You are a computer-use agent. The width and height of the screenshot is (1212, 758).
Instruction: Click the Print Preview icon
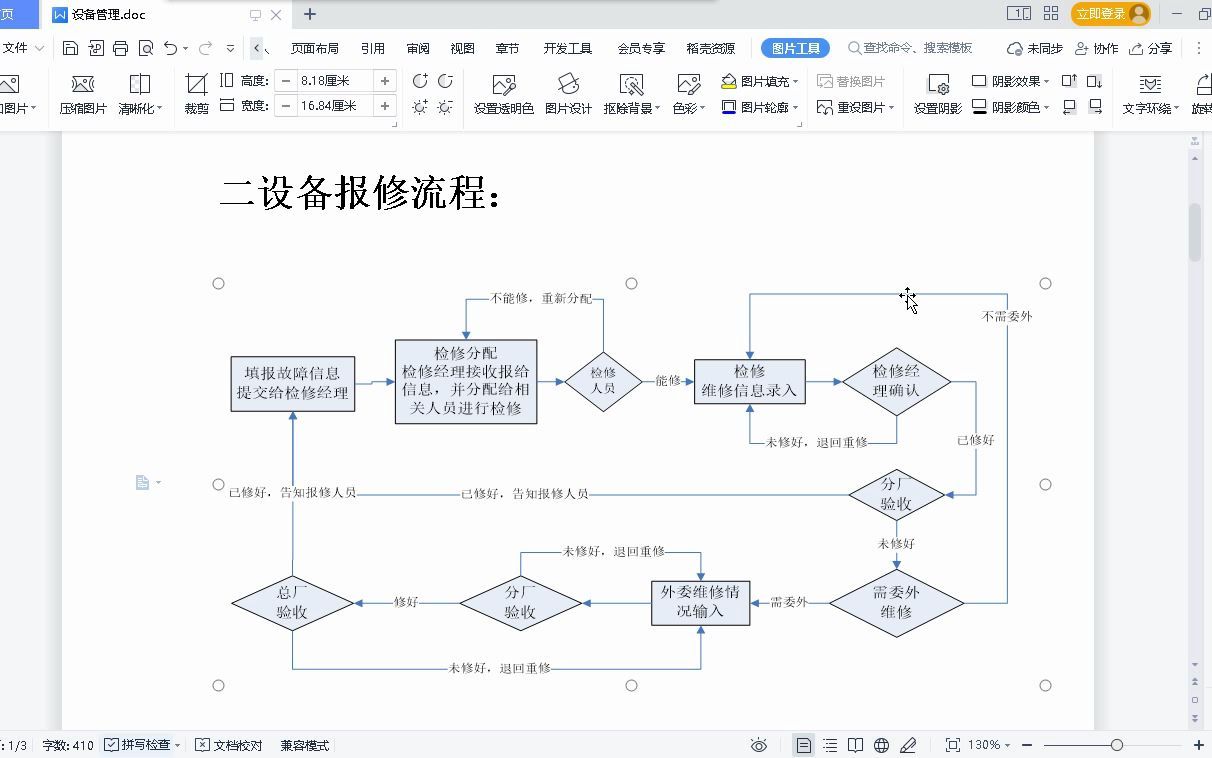click(x=146, y=48)
